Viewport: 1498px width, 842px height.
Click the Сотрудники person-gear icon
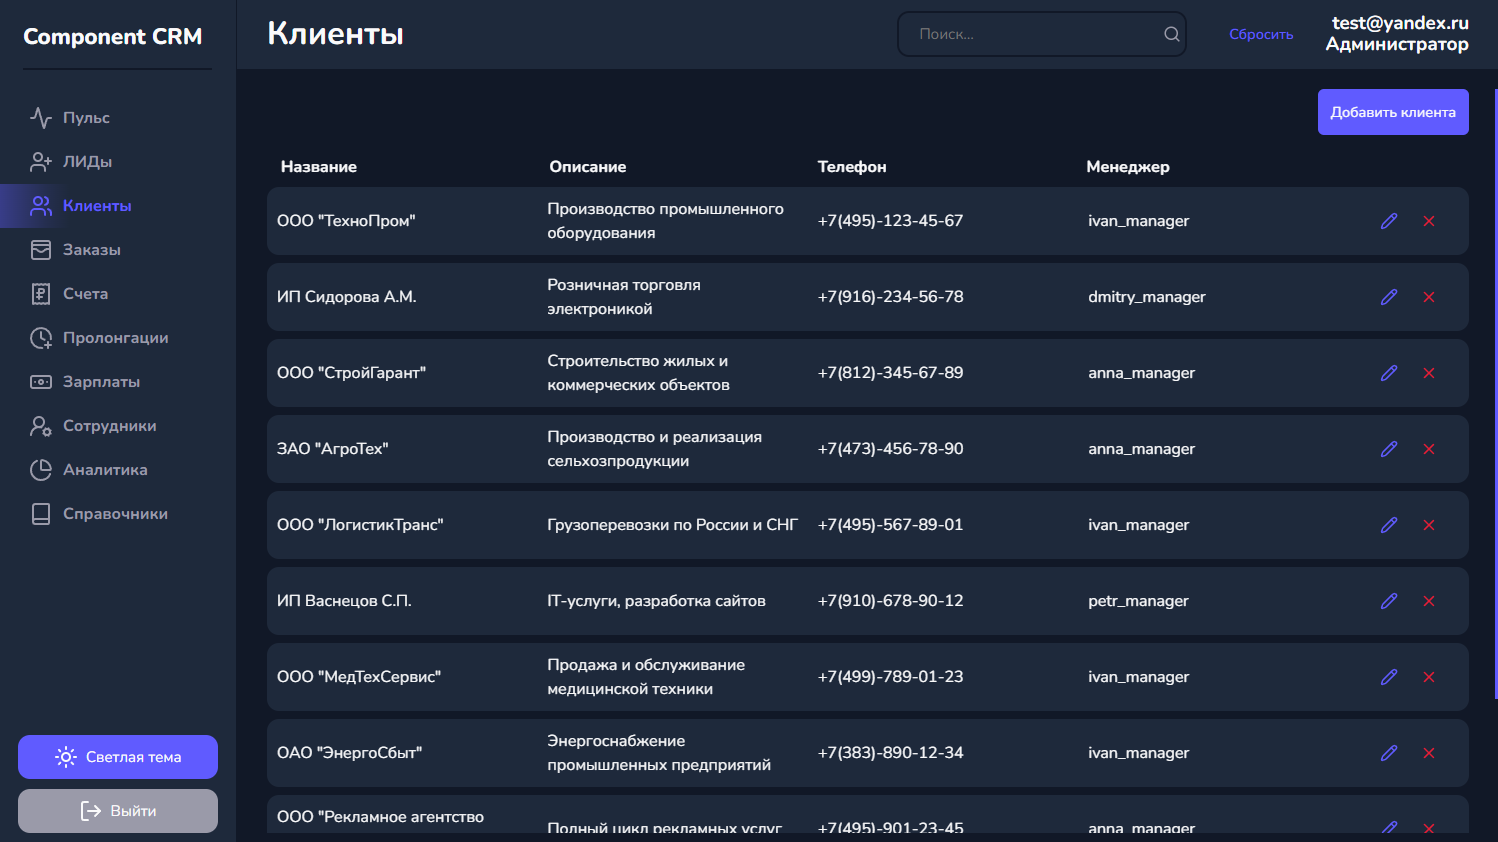[41, 426]
